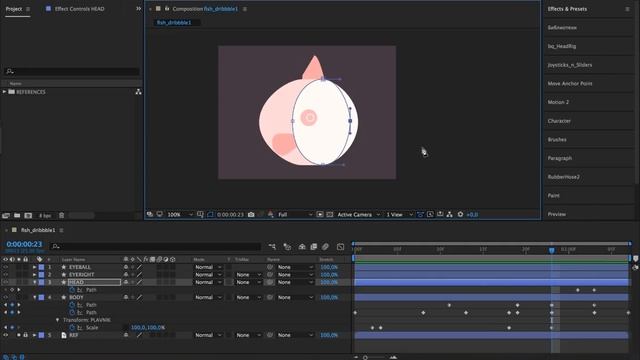This screenshot has height=360, width=640.
Task: Open the project flowchart view icon
Action: [x=138, y=92]
